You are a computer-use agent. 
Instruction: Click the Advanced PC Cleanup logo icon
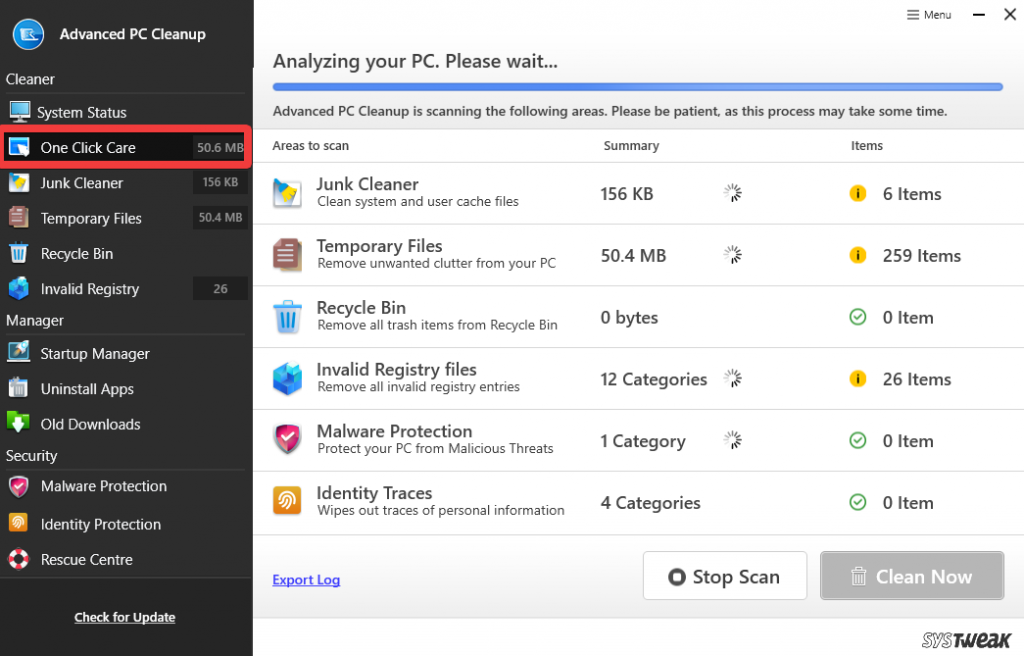28,34
